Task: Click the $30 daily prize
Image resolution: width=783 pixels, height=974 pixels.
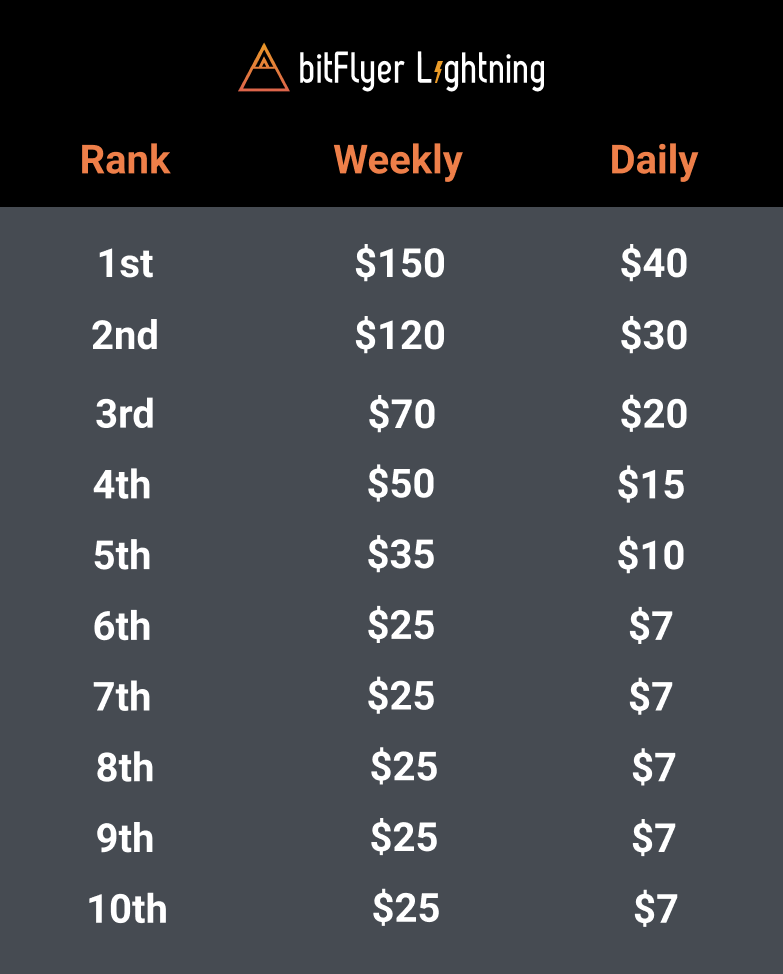Action: pos(654,335)
